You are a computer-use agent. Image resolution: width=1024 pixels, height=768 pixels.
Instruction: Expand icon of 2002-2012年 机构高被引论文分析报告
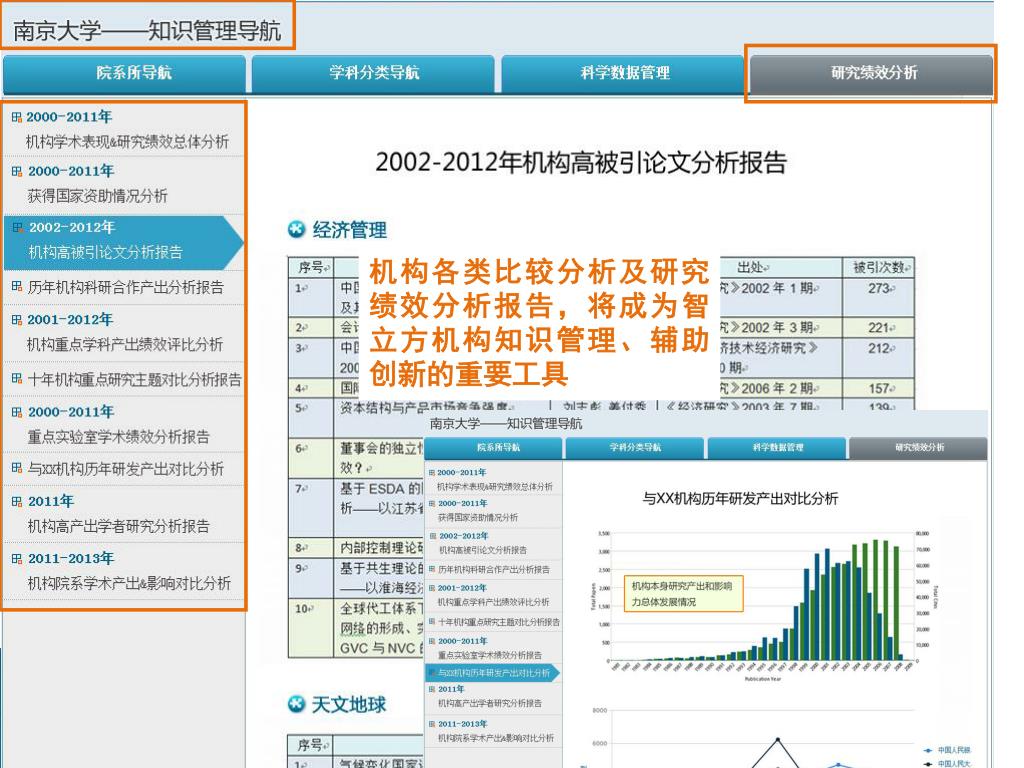(18, 228)
